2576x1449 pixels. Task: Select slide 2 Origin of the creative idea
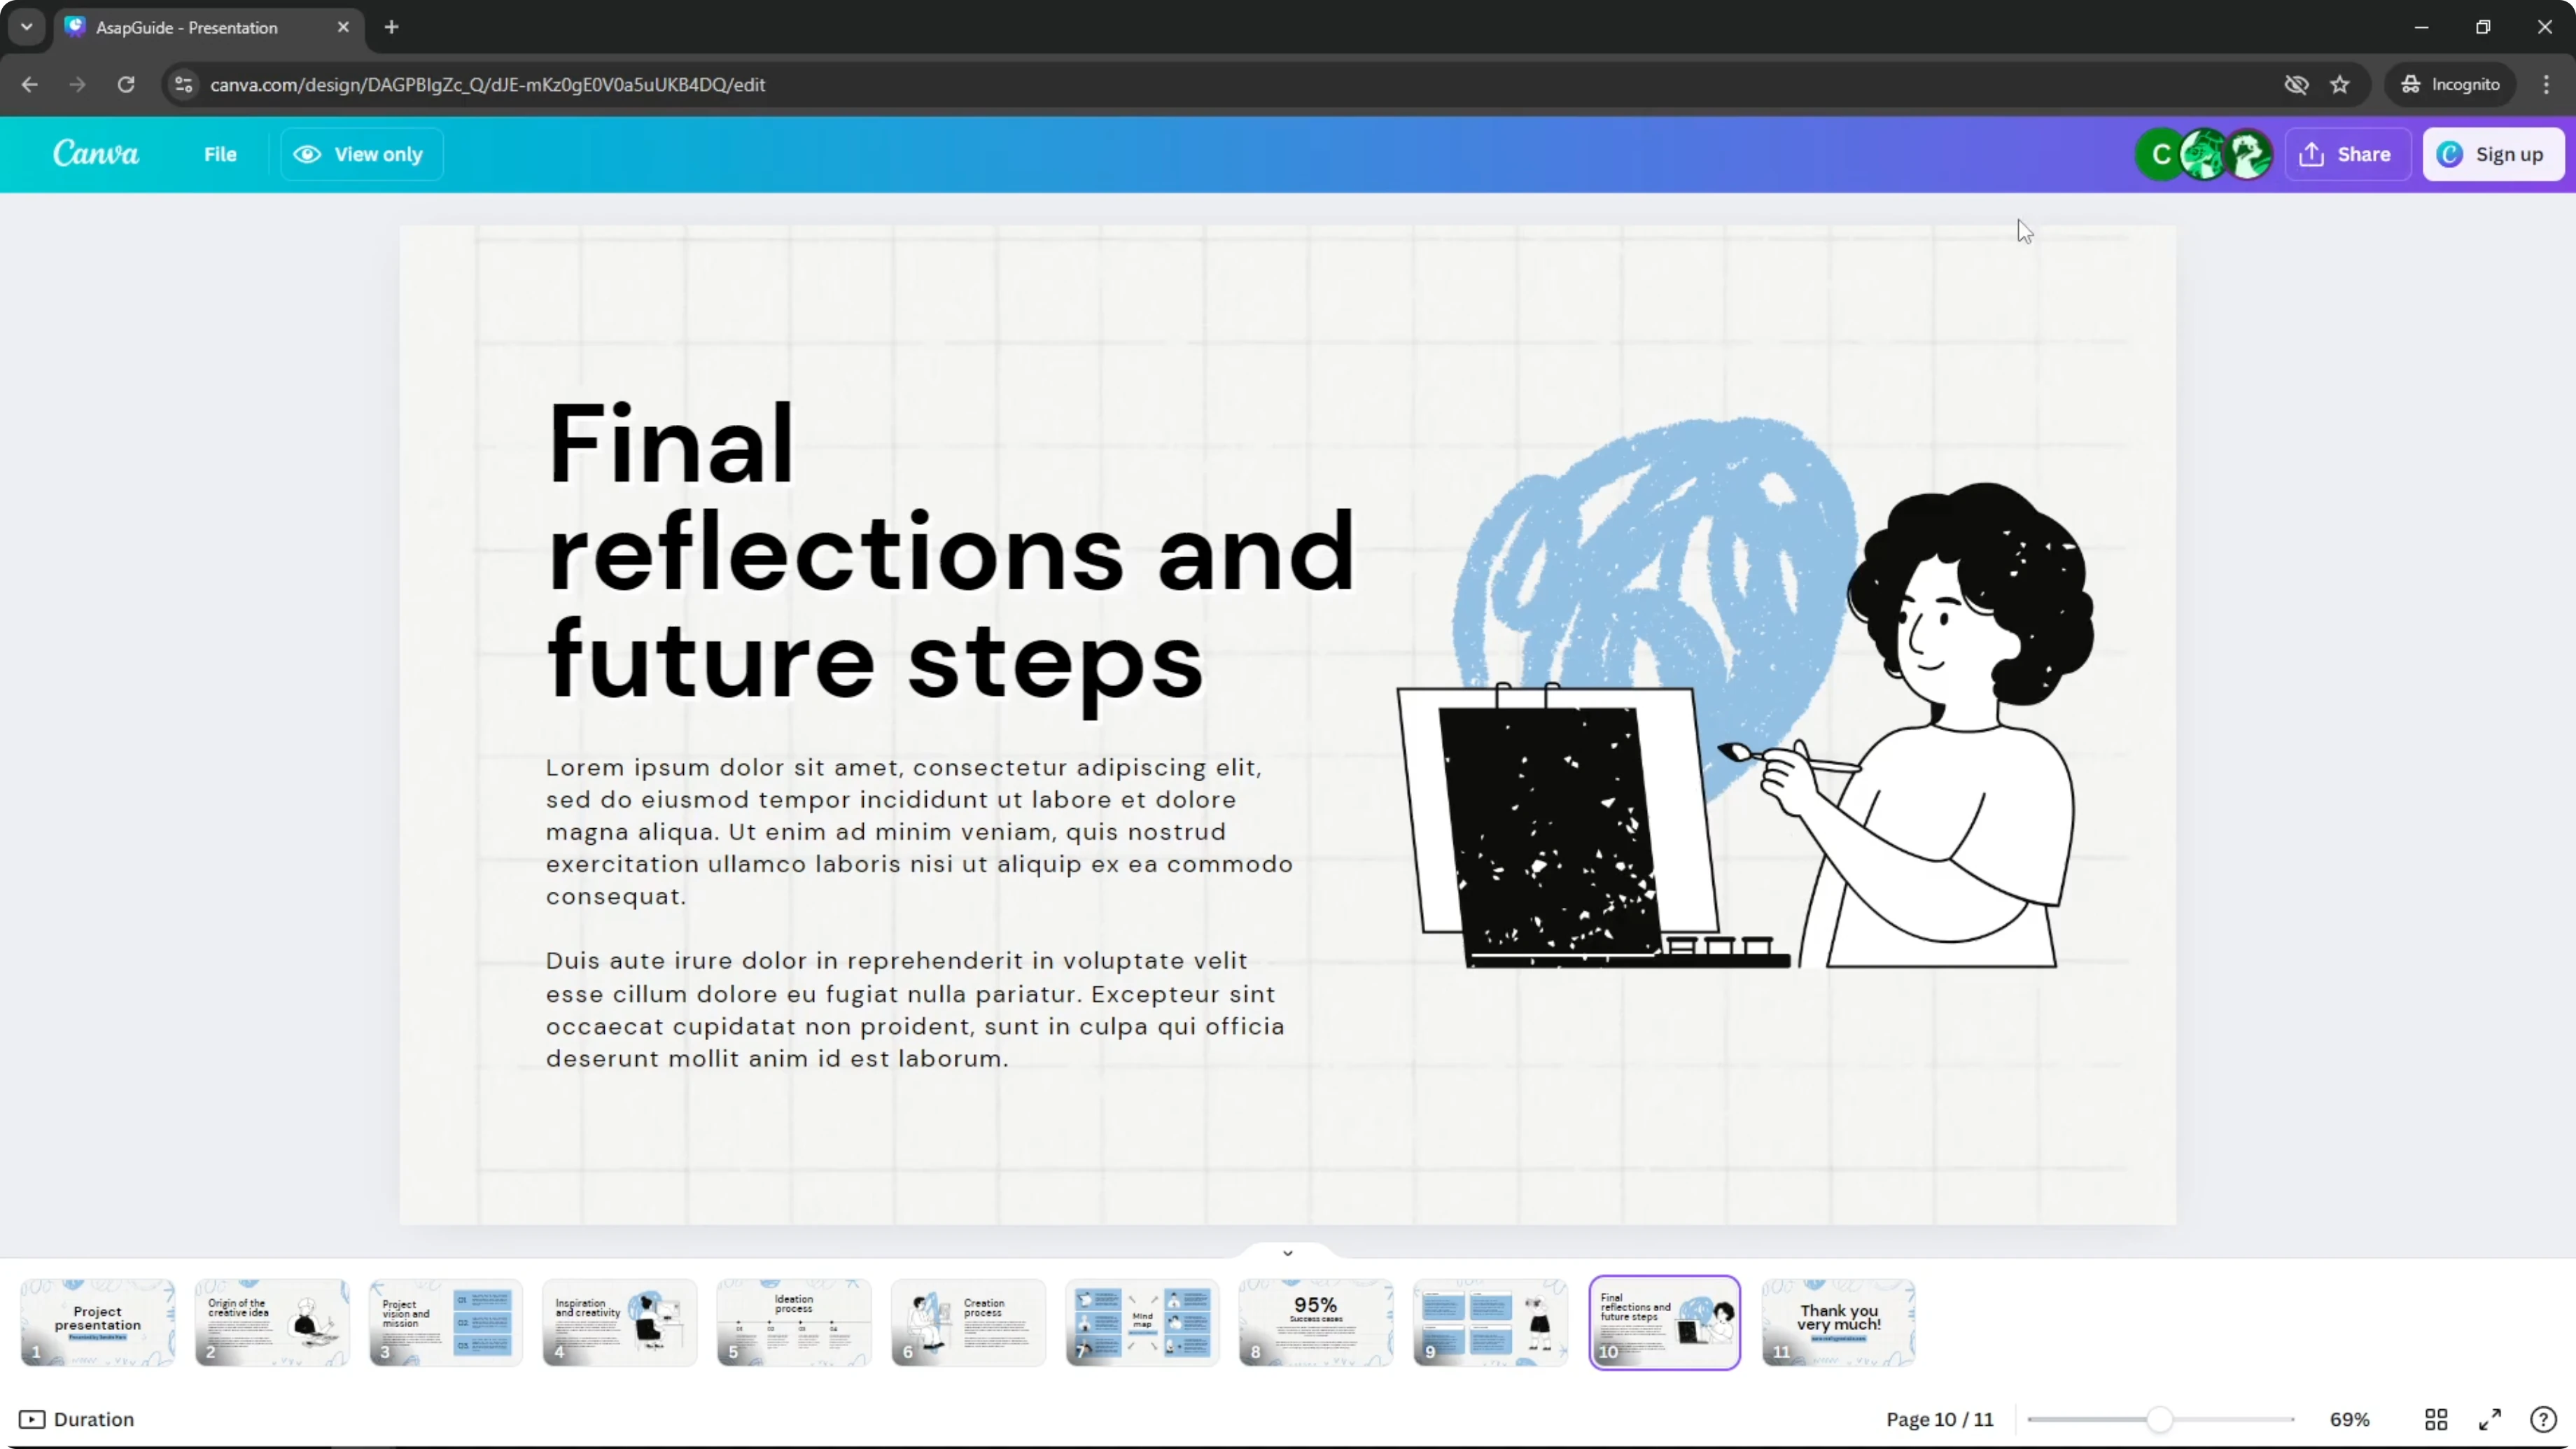272,1322
